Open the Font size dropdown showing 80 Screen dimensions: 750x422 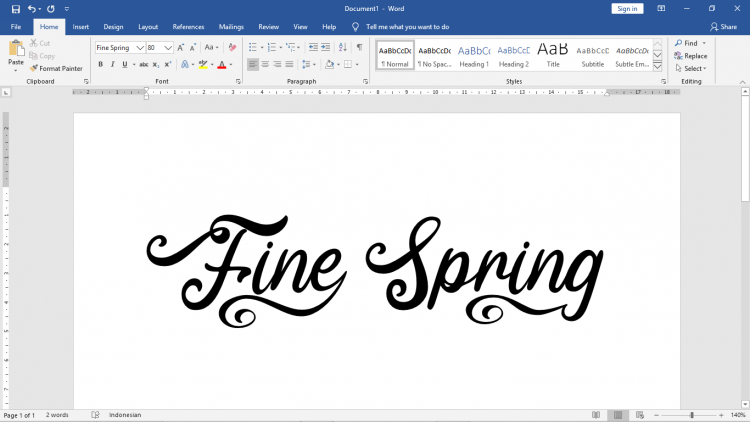coord(168,48)
